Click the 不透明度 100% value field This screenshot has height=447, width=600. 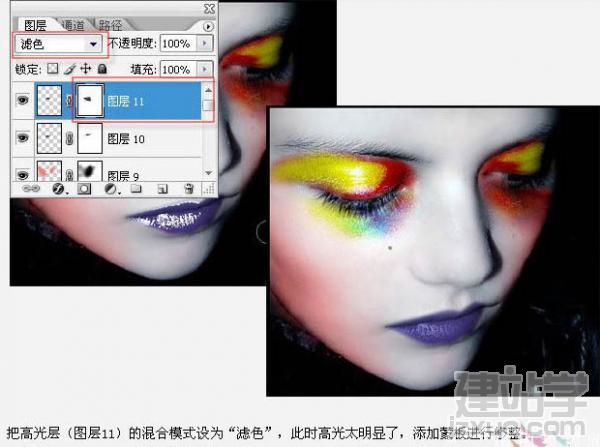[178, 44]
